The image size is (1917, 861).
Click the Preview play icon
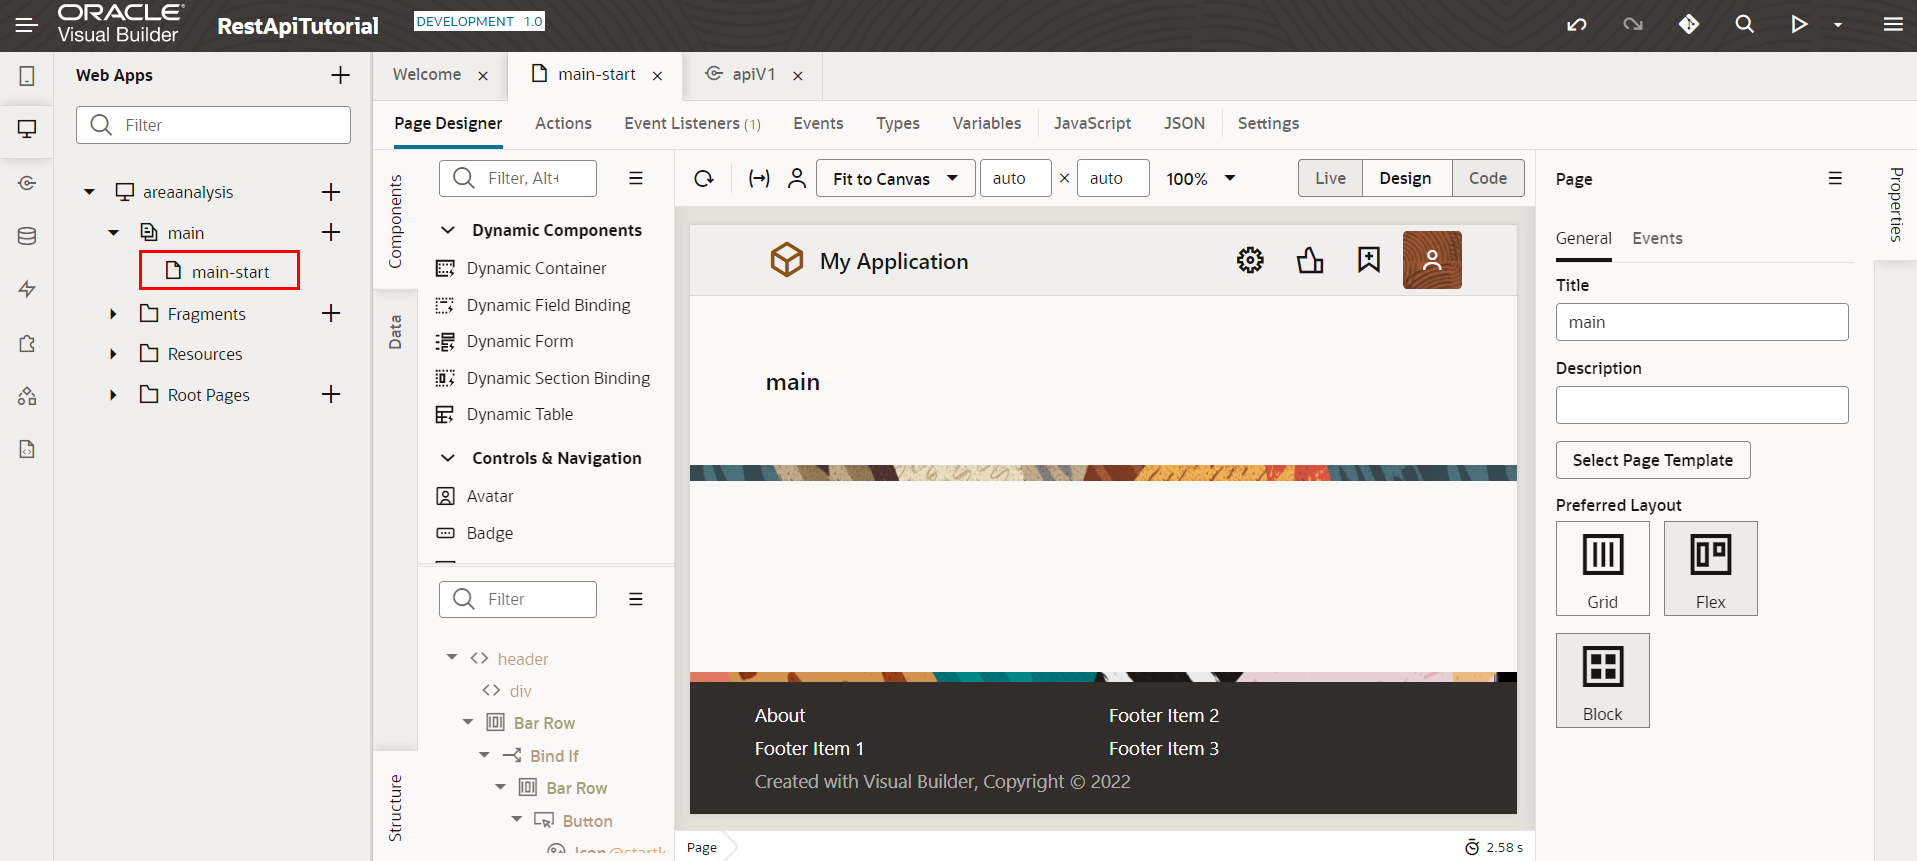point(1799,25)
